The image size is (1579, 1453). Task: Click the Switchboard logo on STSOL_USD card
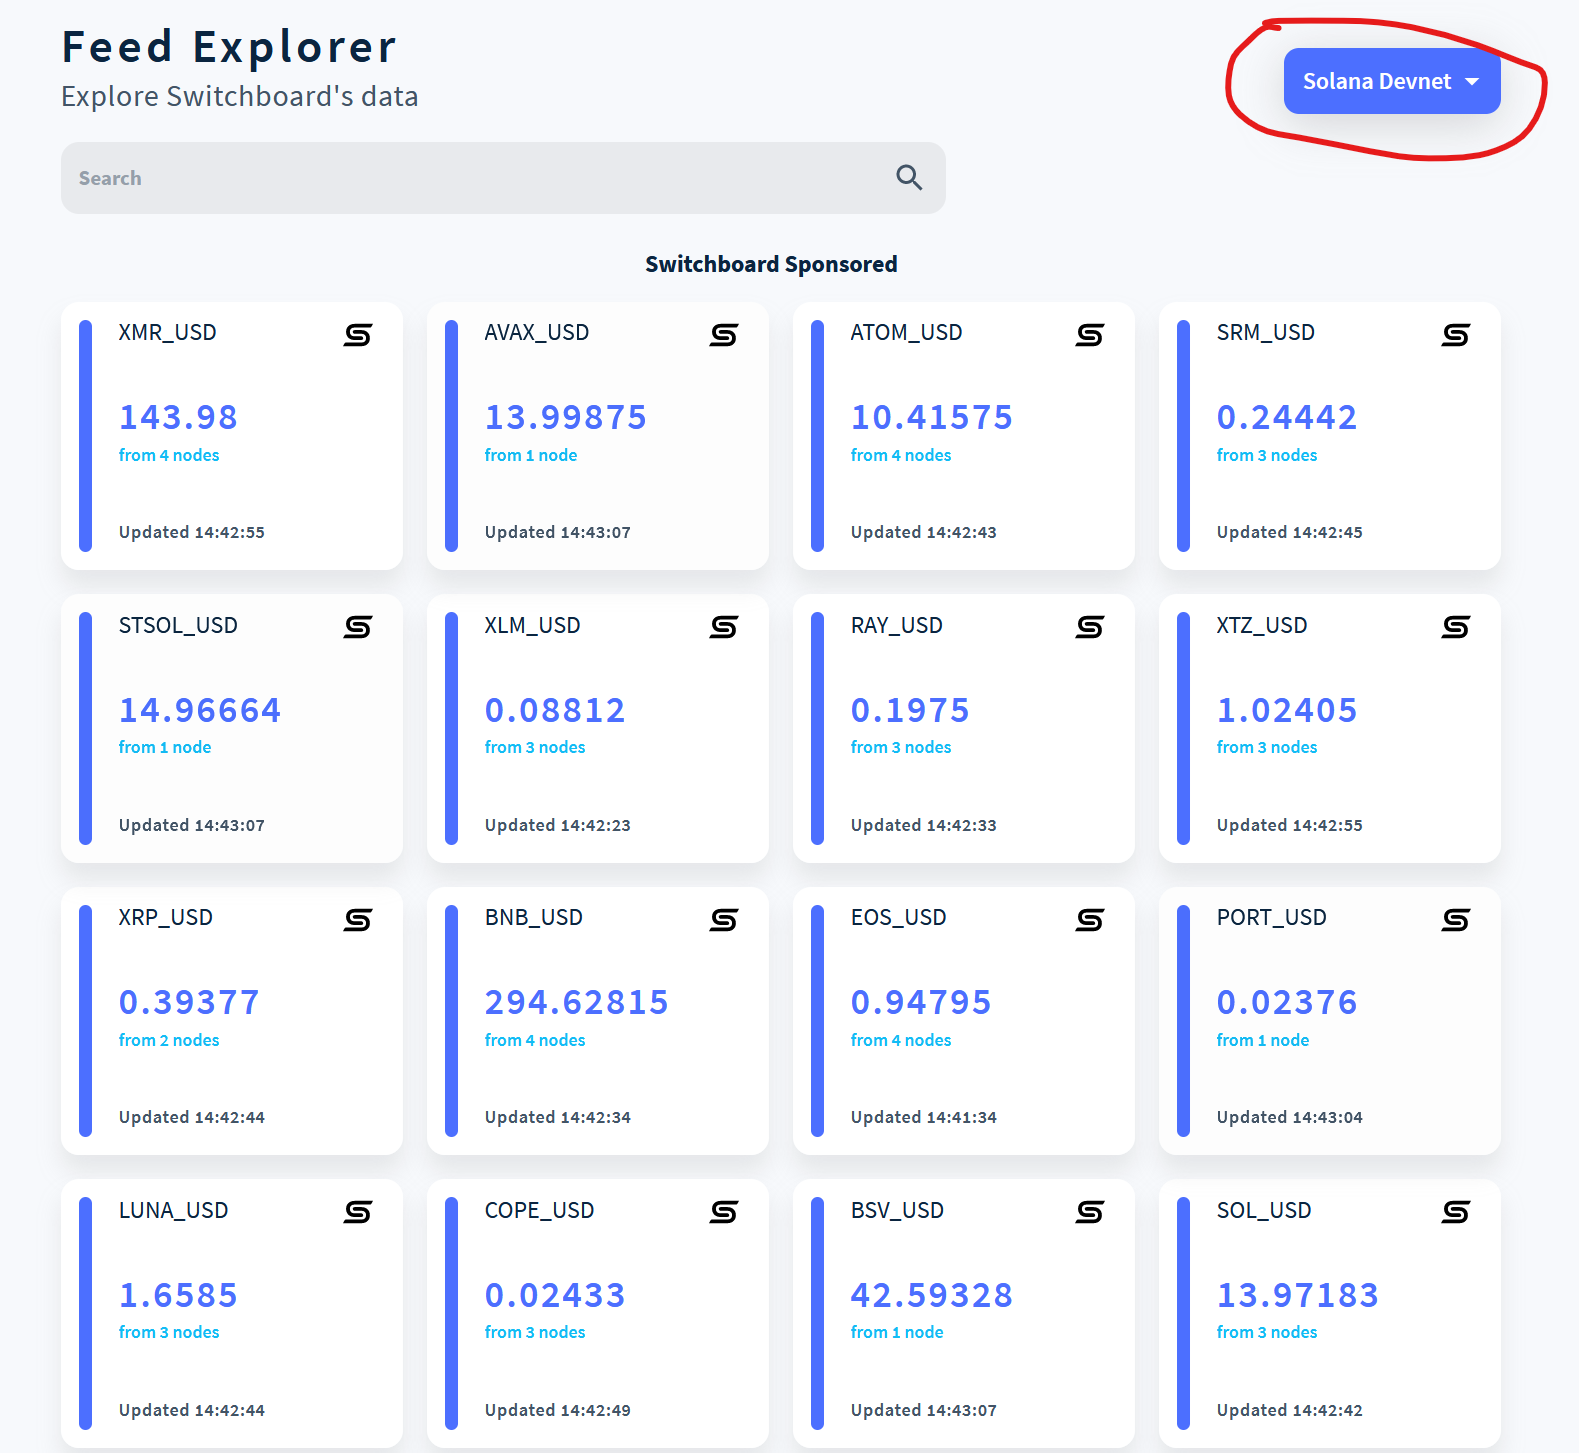point(358,627)
